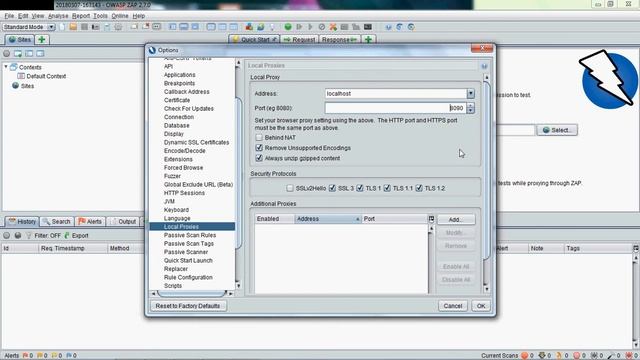Switch to the Output tab
Screen dimensions: 640x360
pyautogui.click(x=122, y=222)
